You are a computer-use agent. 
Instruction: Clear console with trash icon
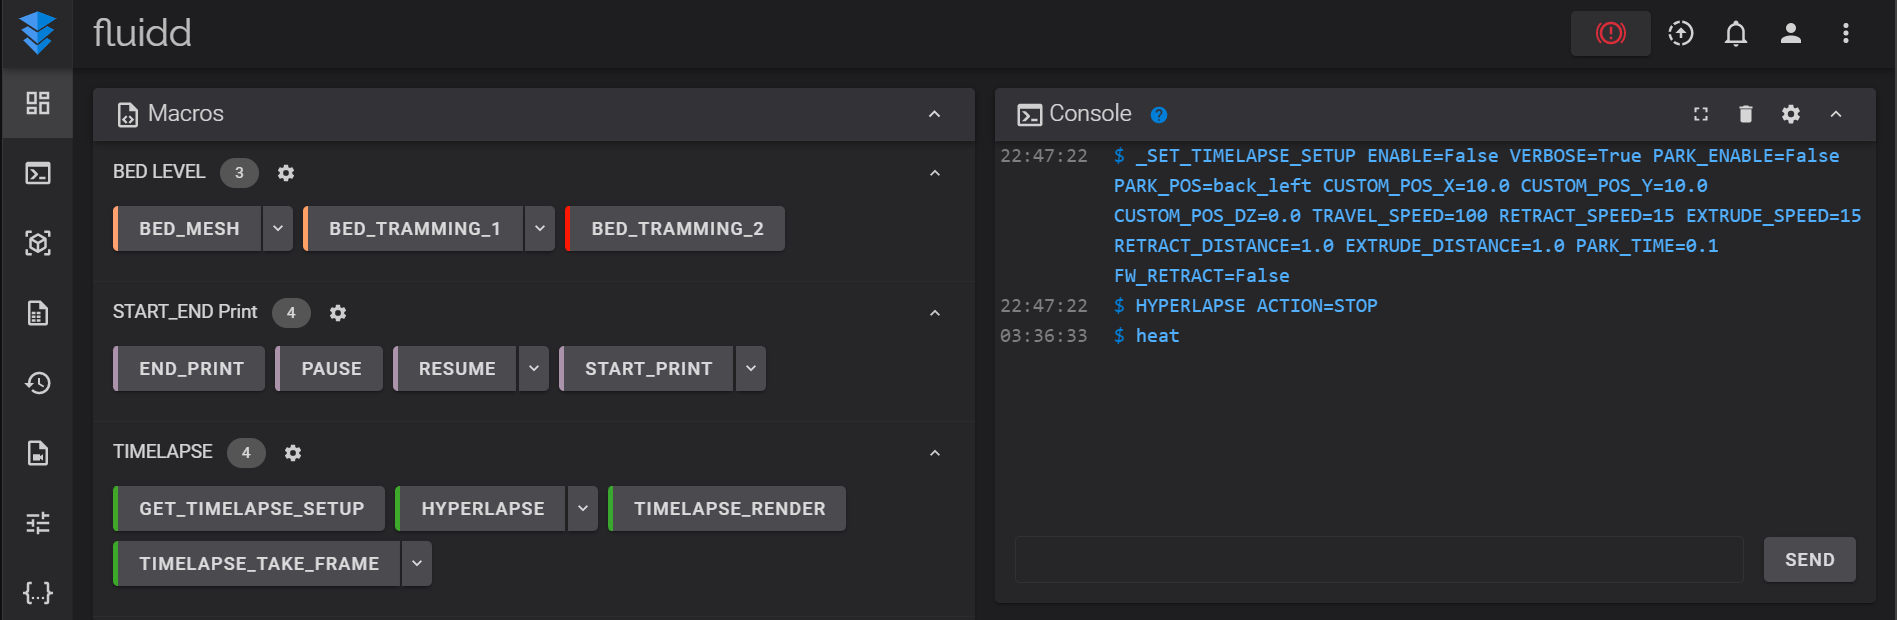(x=1746, y=114)
